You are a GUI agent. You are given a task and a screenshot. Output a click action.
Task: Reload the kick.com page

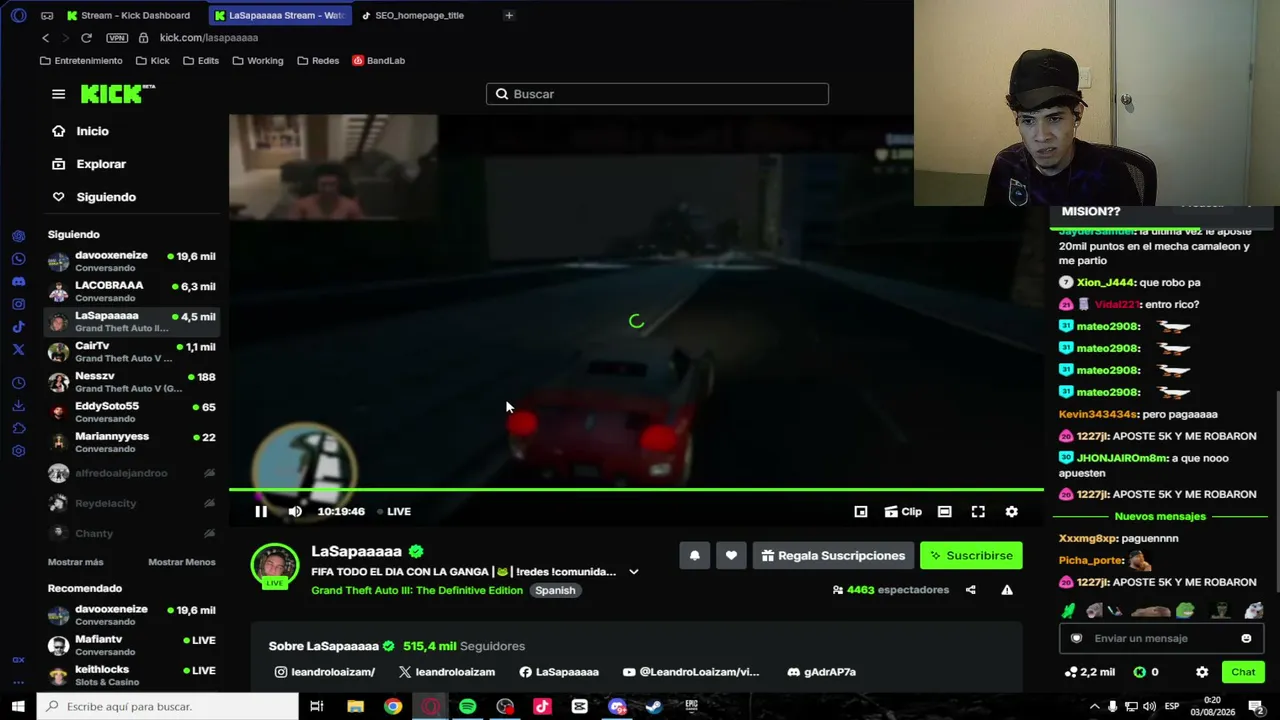tap(86, 38)
